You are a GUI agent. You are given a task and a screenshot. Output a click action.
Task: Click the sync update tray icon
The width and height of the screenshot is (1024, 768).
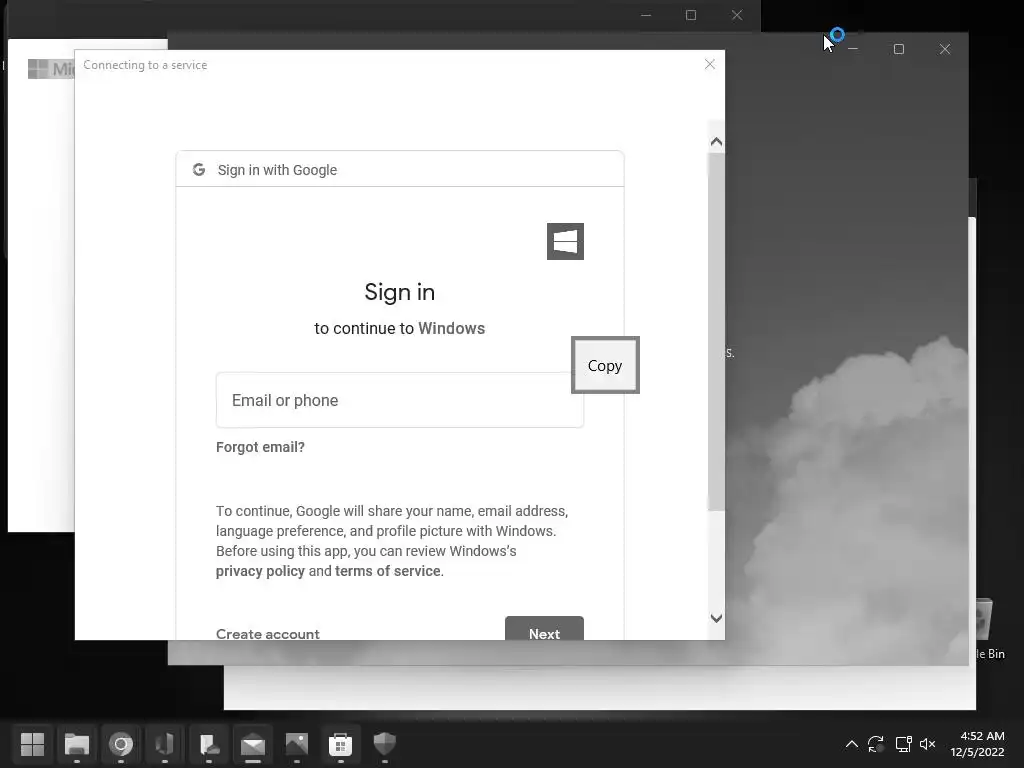coord(876,744)
